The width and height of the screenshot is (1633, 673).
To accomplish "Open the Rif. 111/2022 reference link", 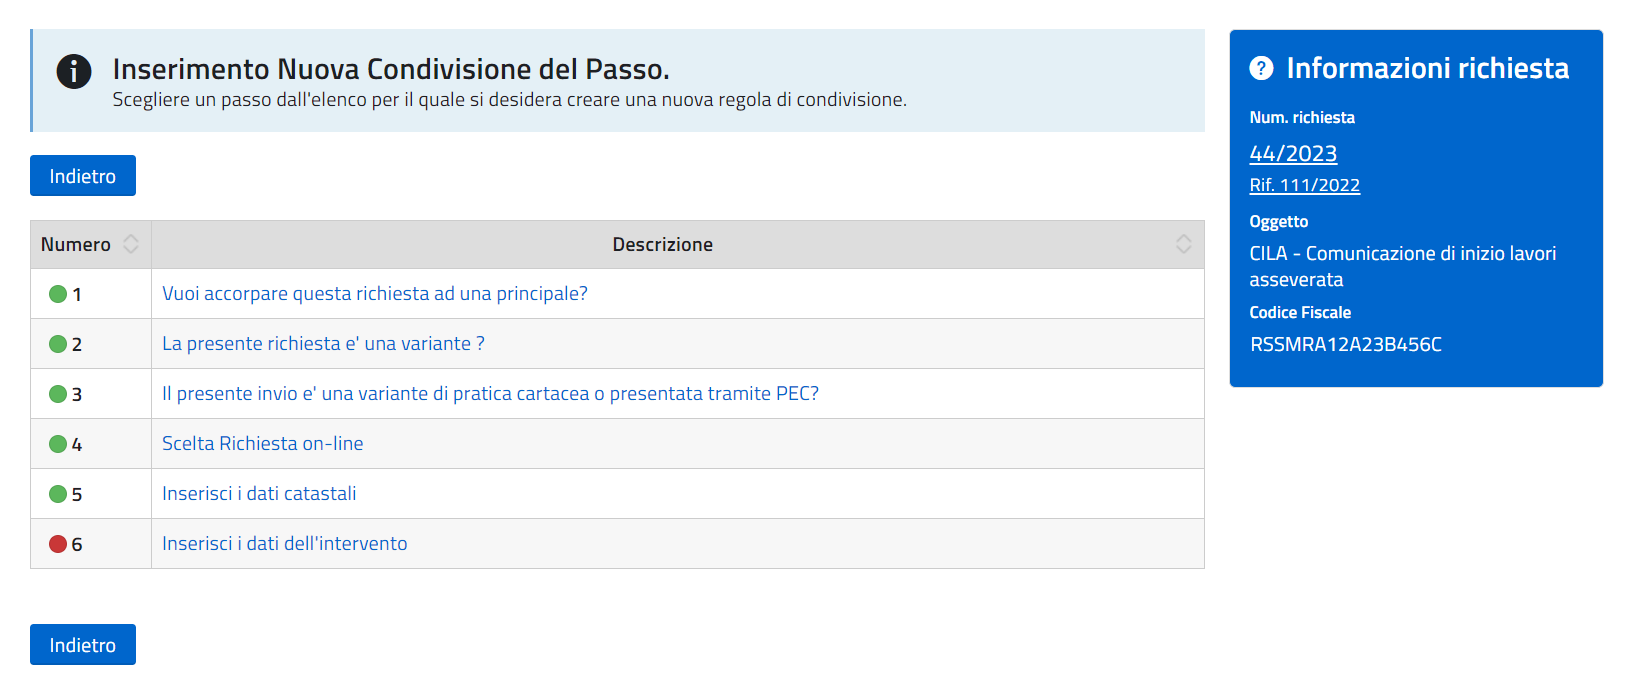I will 1304,185.
